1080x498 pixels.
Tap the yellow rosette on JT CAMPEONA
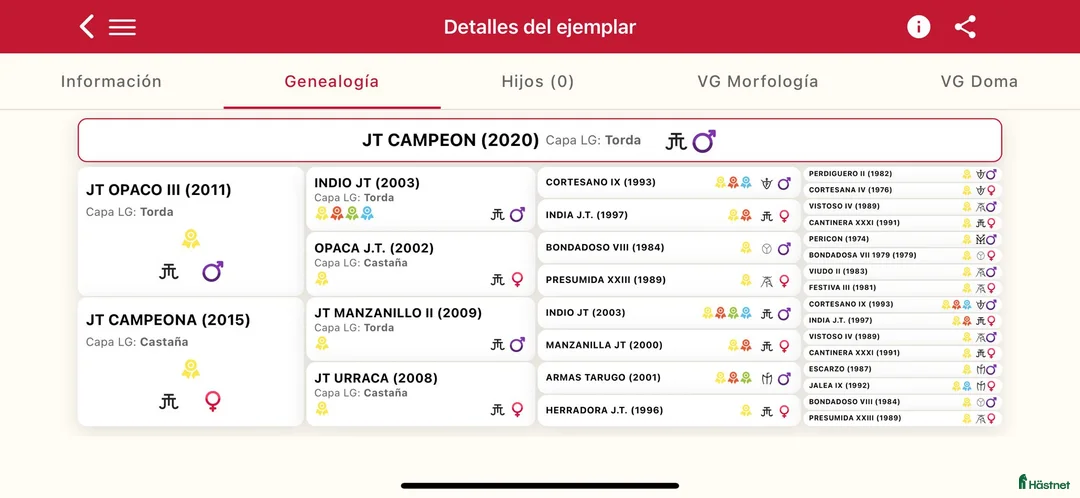click(190, 369)
